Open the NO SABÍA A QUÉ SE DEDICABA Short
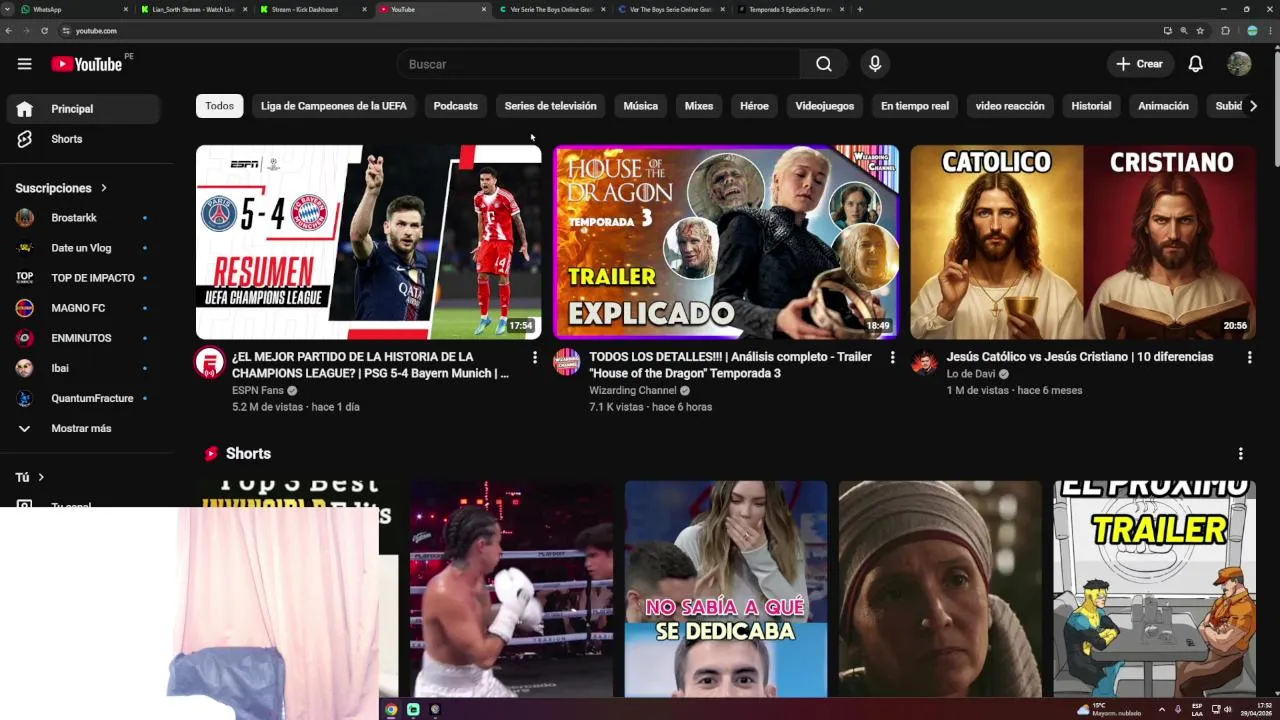This screenshot has width=1280, height=720. 726,589
